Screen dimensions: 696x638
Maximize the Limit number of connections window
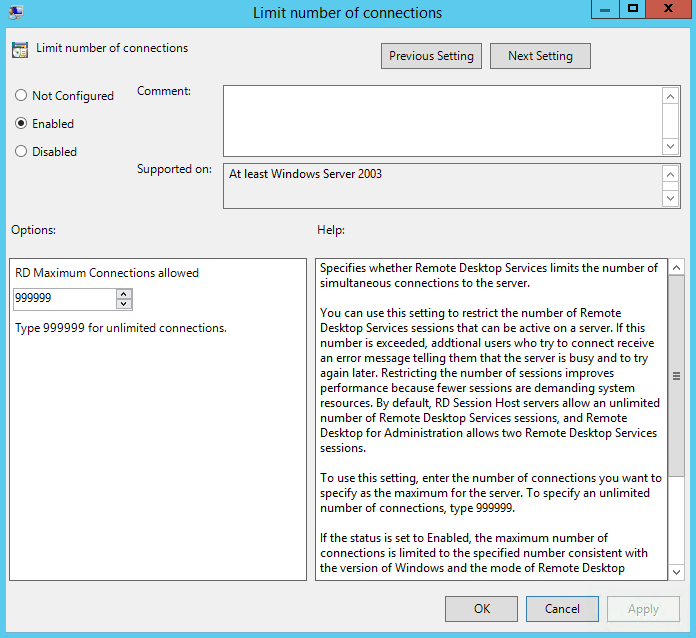click(x=632, y=10)
